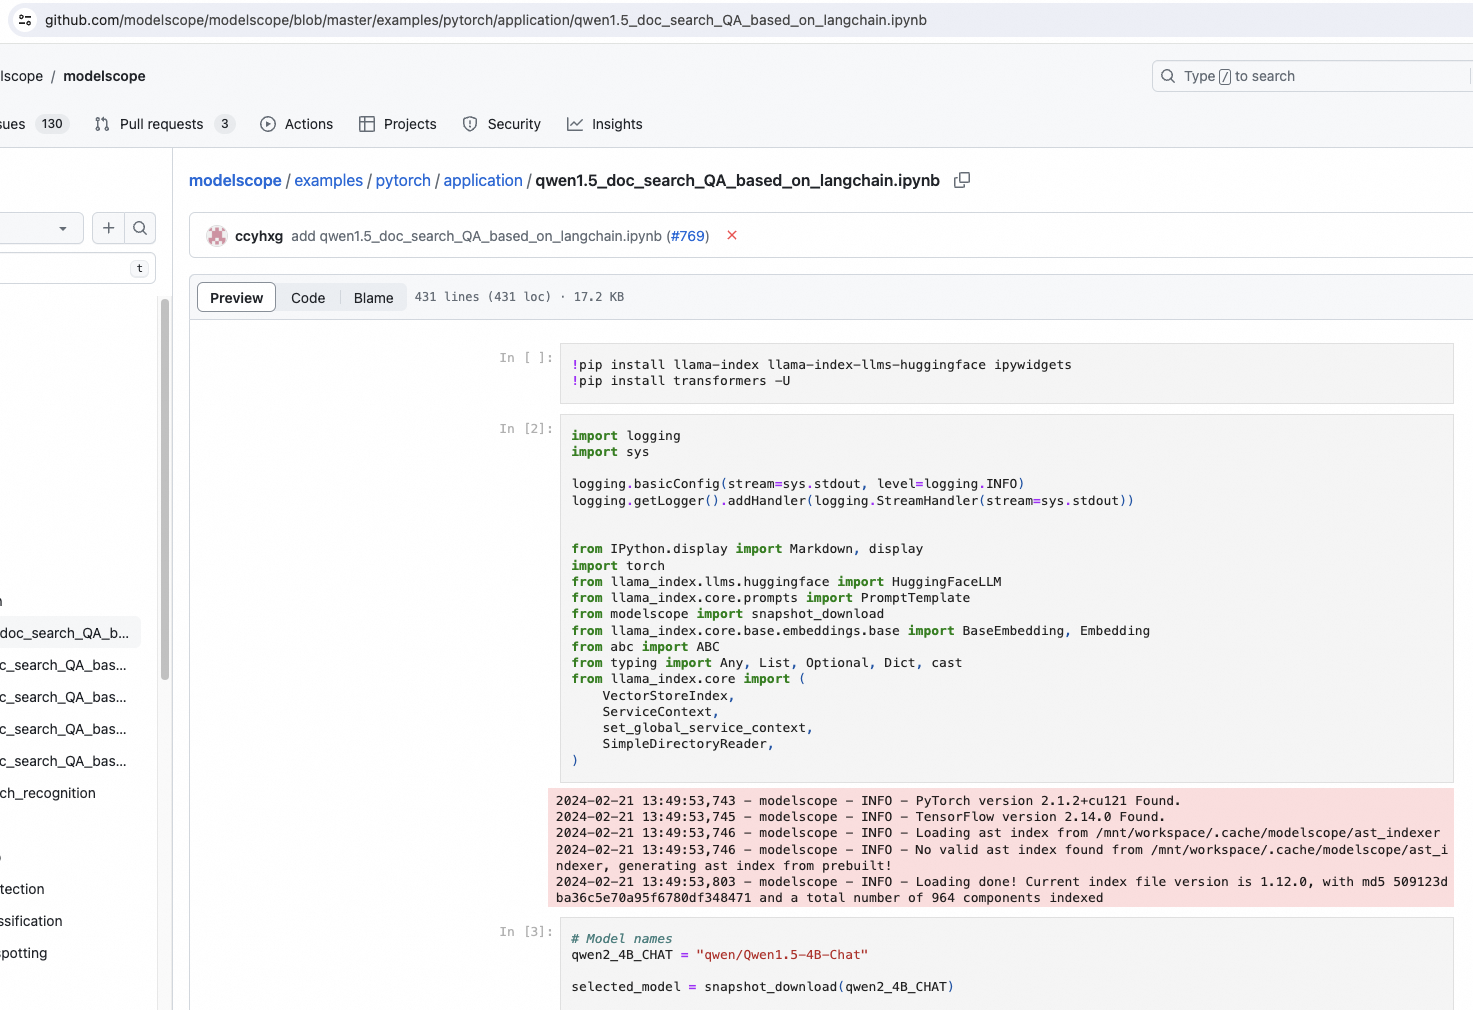Click the Insights graph icon
This screenshot has width=1473, height=1010.
575,124
